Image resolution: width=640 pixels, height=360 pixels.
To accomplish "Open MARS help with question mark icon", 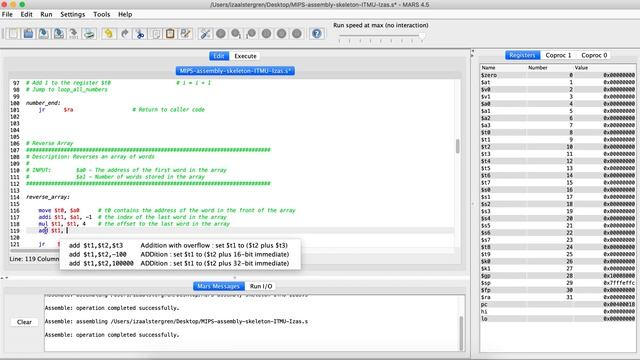I will [x=316, y=33].
